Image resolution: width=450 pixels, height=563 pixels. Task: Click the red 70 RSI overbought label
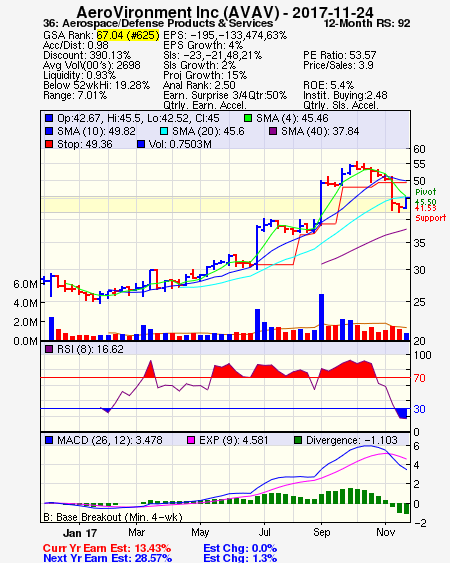pyautogui.click(x=419, y=378)
